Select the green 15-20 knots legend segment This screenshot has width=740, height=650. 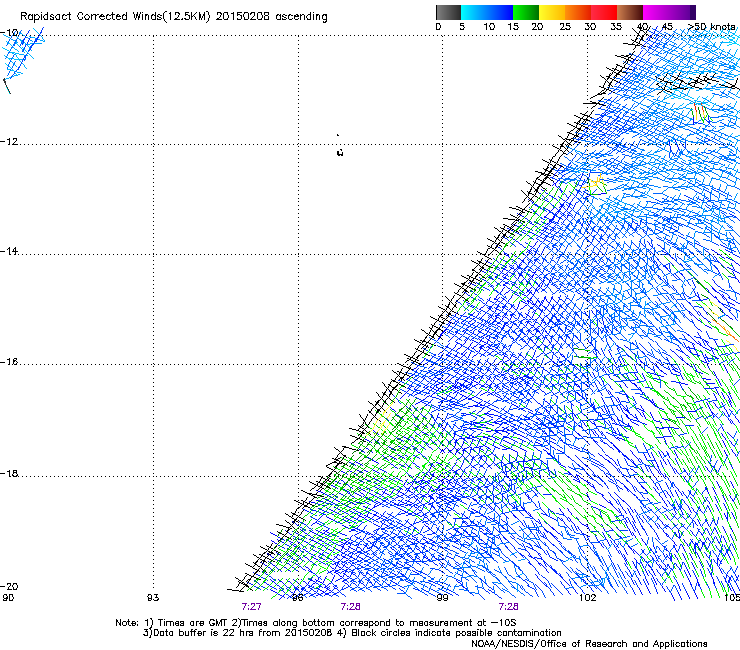[x=525, y=12]
